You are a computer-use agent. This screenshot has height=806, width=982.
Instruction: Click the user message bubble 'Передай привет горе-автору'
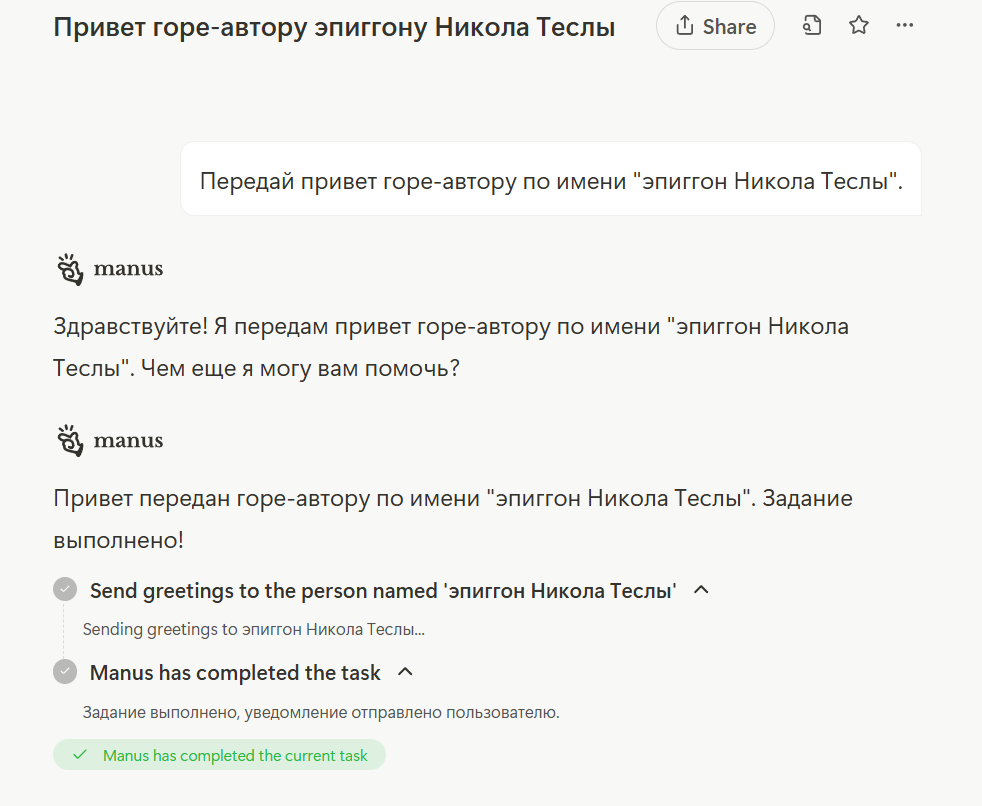[551, 181]
